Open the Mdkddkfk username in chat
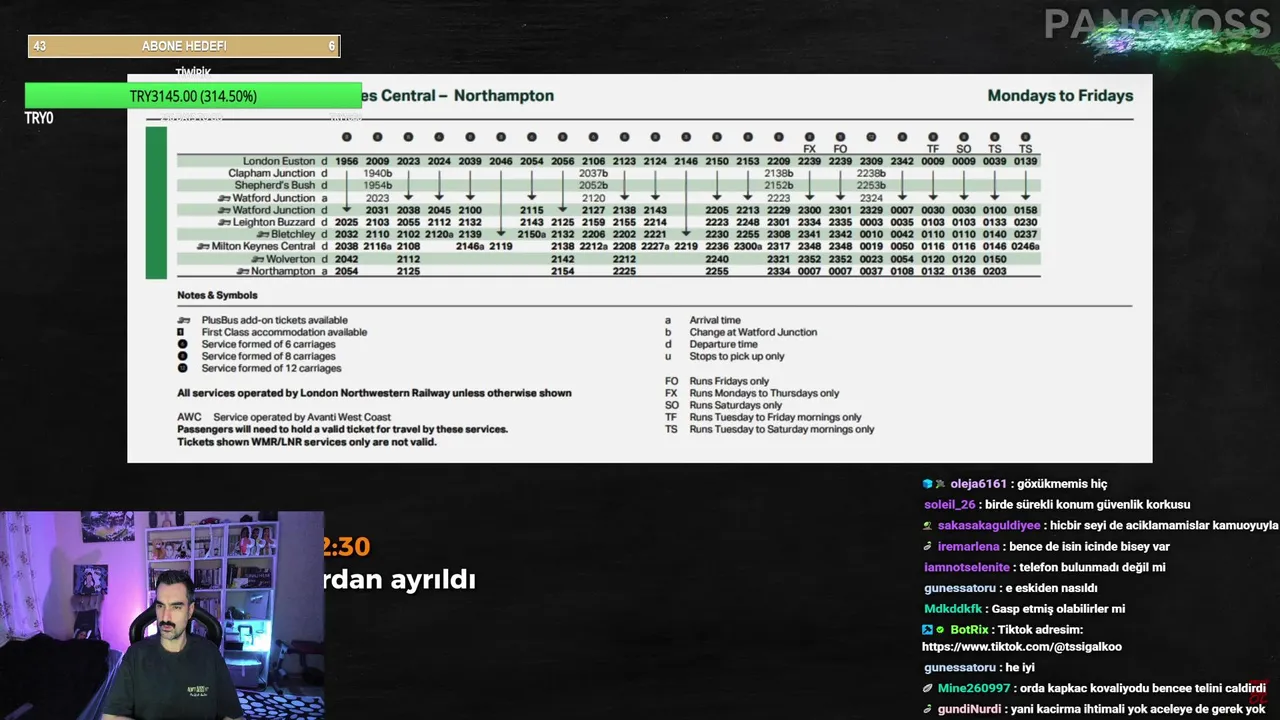 (x=953, y=609)
